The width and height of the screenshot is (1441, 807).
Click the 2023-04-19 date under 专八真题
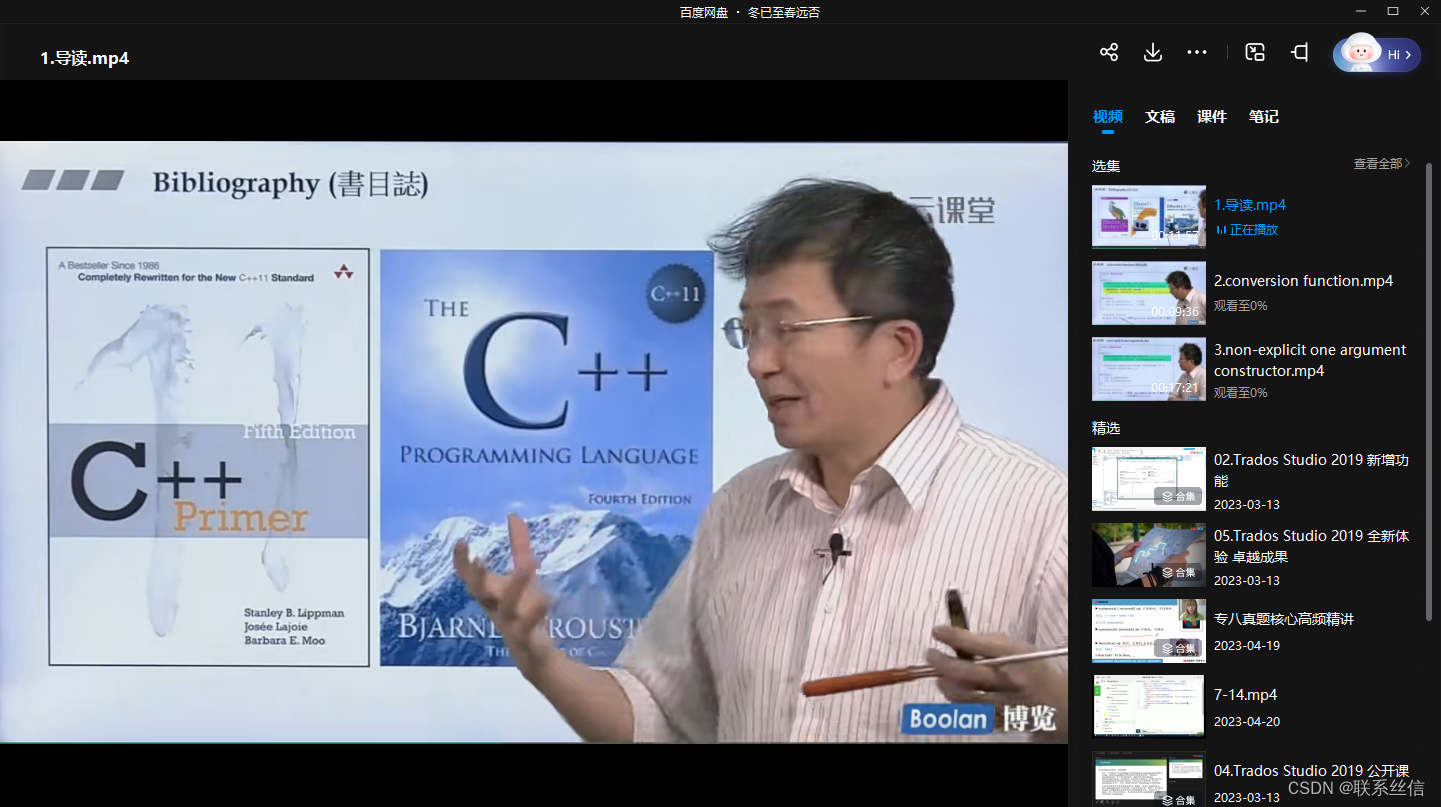[1247, 646]
